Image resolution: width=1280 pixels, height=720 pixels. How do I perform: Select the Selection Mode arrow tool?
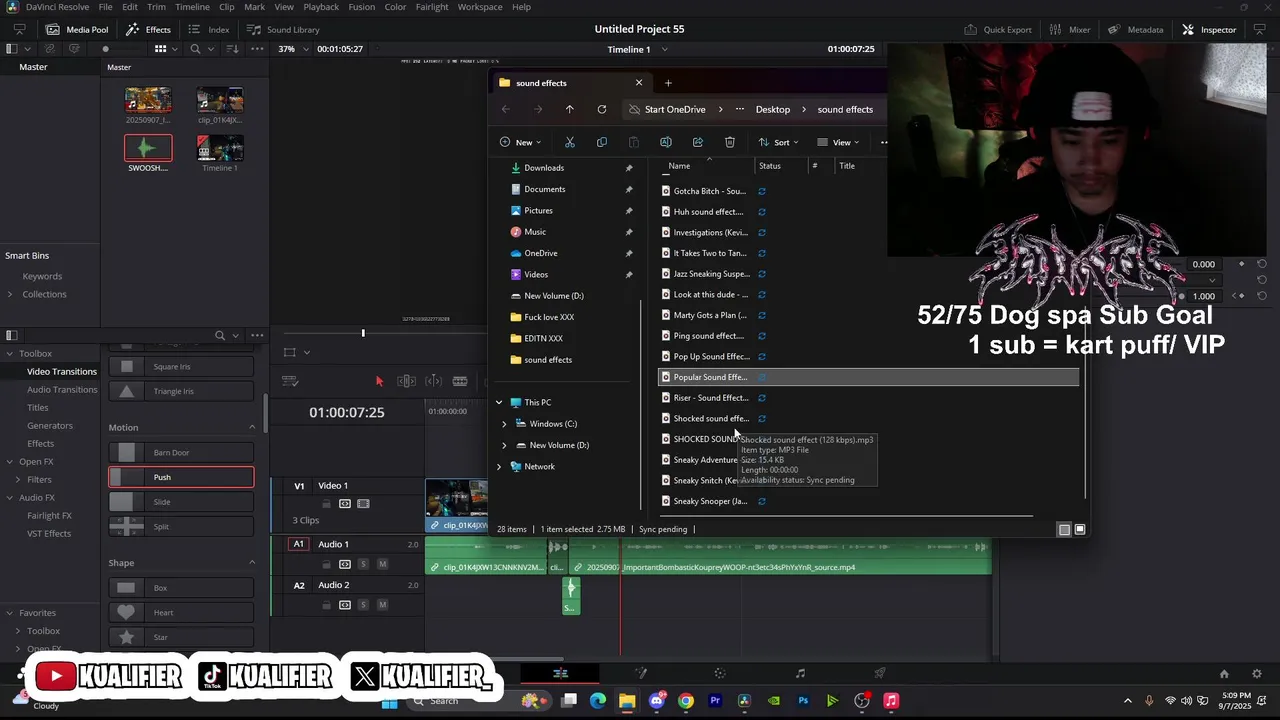379,381
